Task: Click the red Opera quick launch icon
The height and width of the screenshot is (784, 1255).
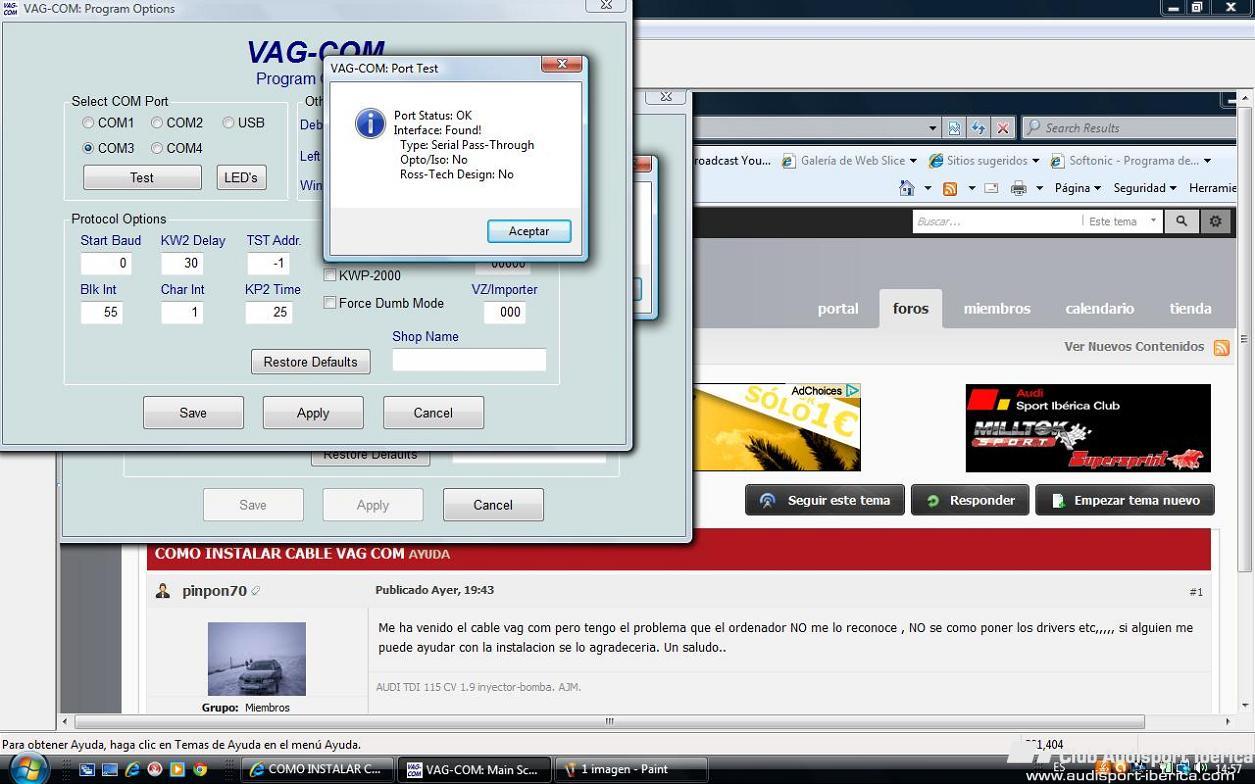Action: [x=155, y=770]
